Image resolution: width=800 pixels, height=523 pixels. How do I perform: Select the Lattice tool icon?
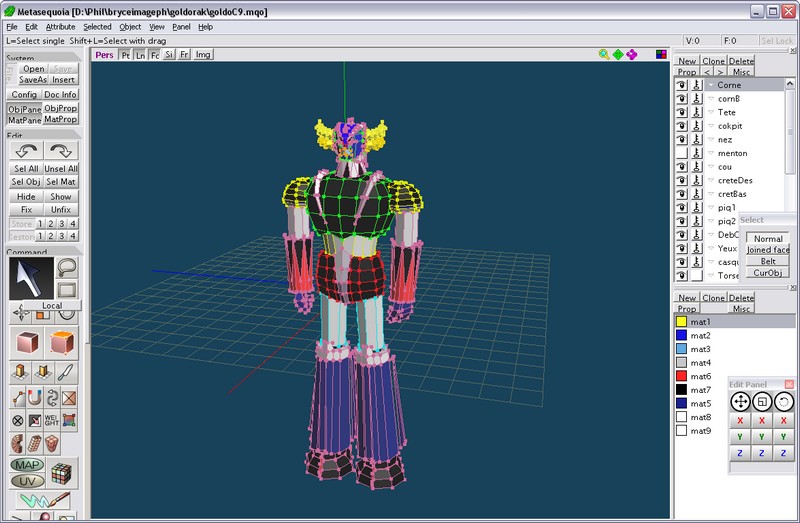pyautogui.click(x=52, y=444)
